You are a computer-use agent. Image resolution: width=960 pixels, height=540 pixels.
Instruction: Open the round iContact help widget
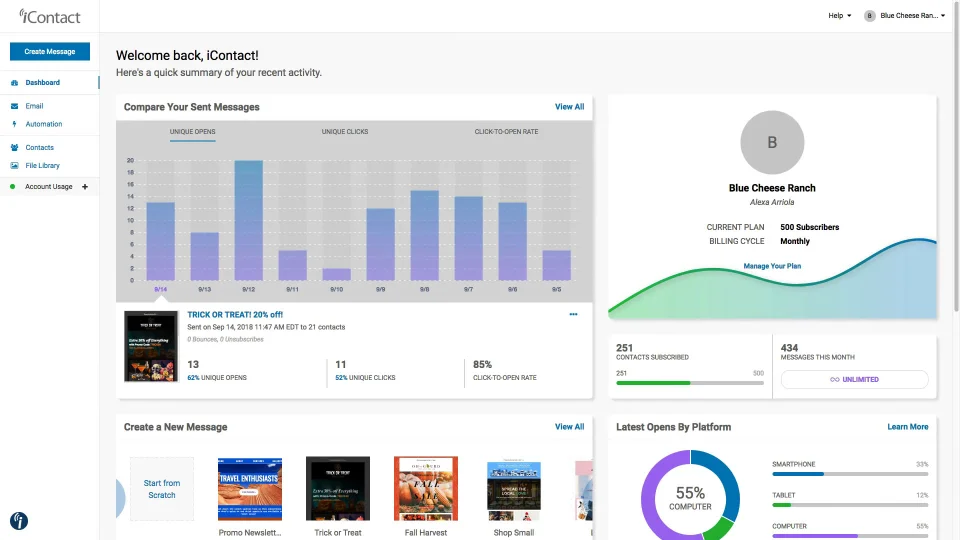[x=19, y=521]
